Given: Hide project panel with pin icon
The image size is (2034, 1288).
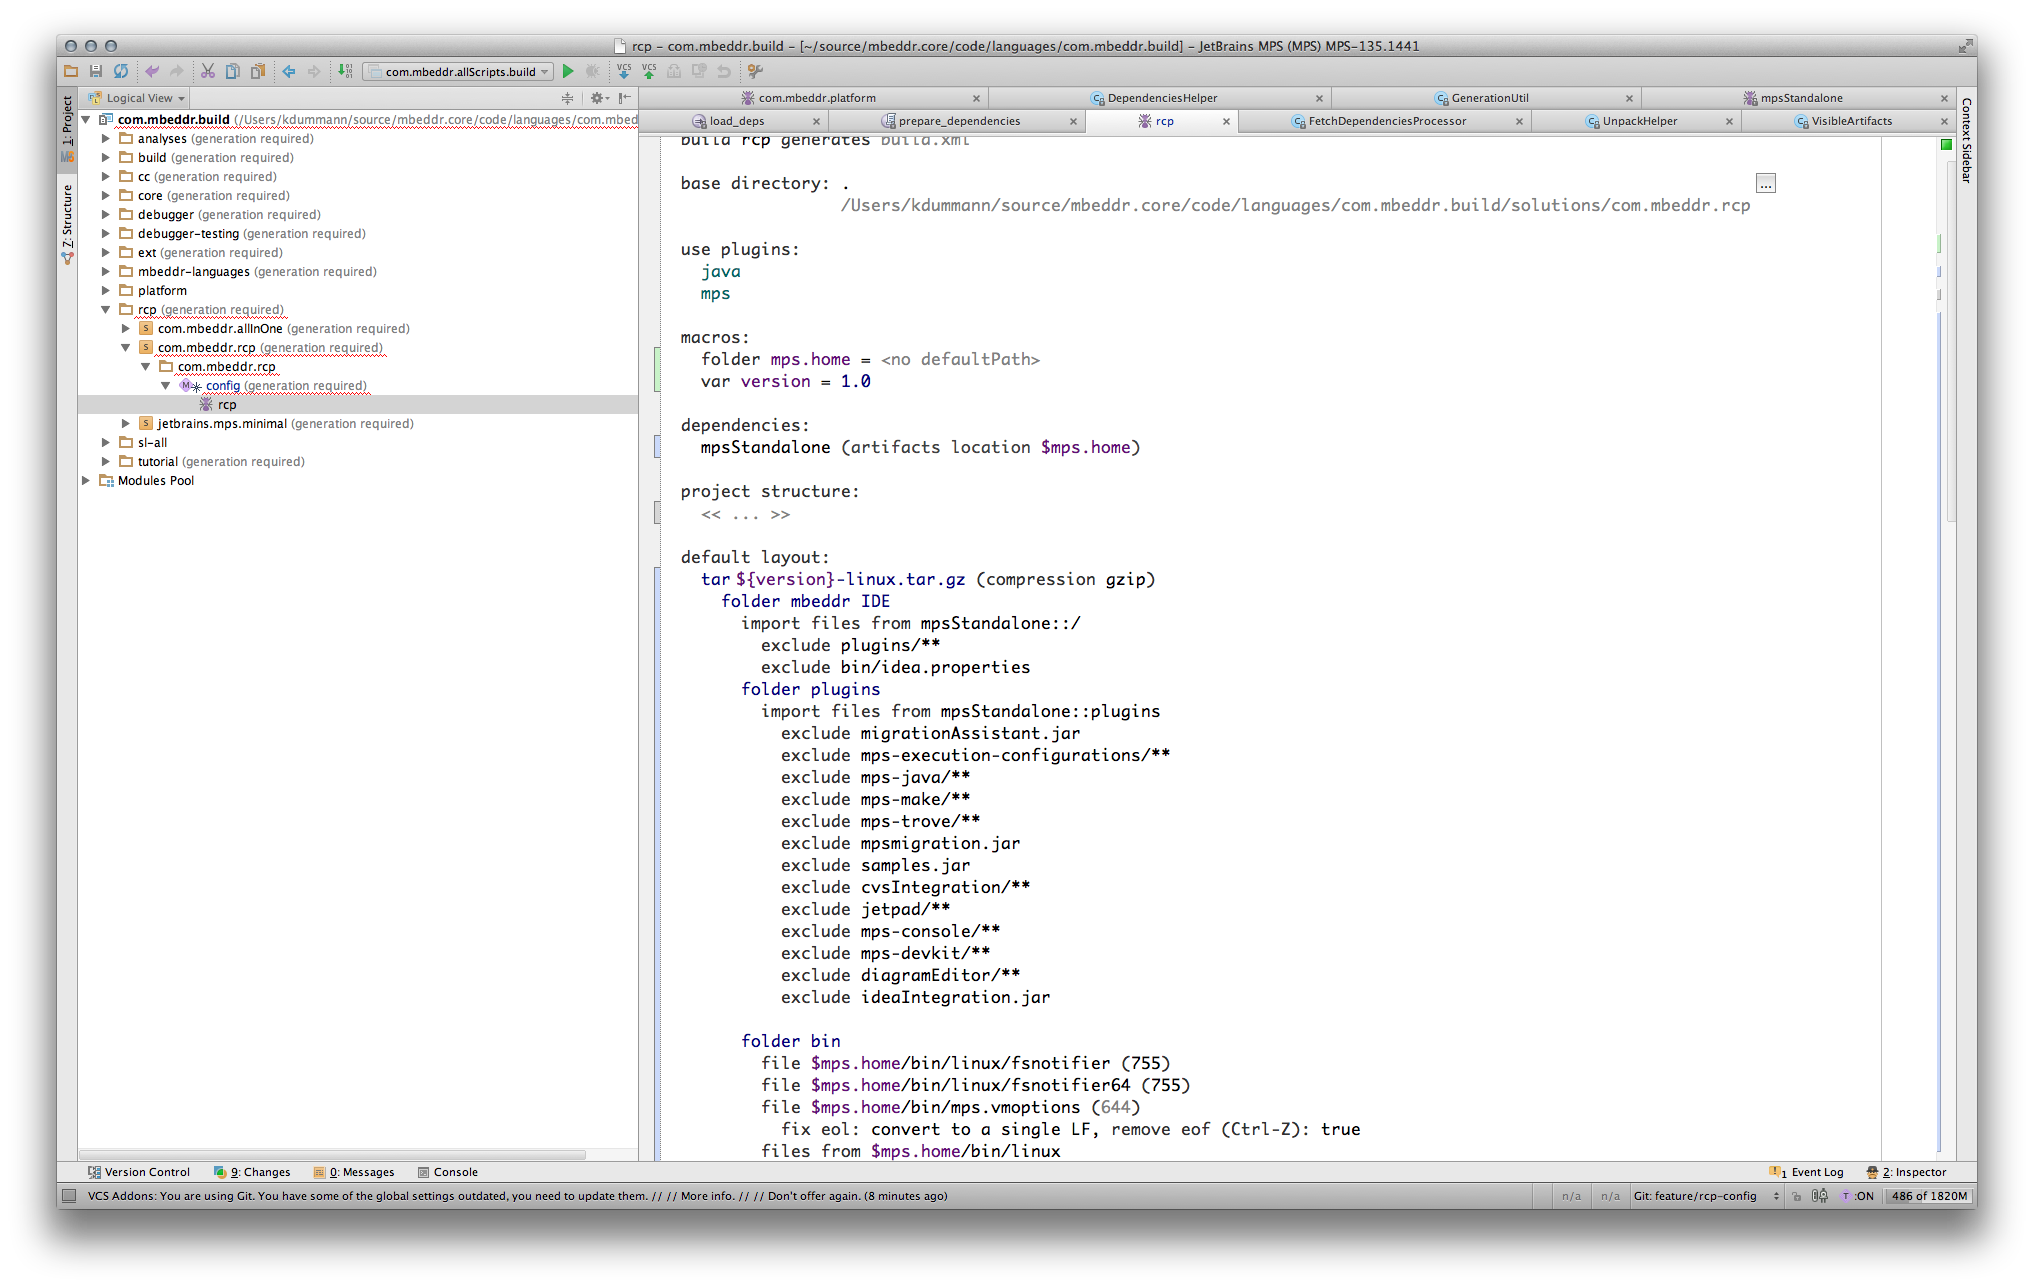Looking at the screenshot, I should (625, 98).
